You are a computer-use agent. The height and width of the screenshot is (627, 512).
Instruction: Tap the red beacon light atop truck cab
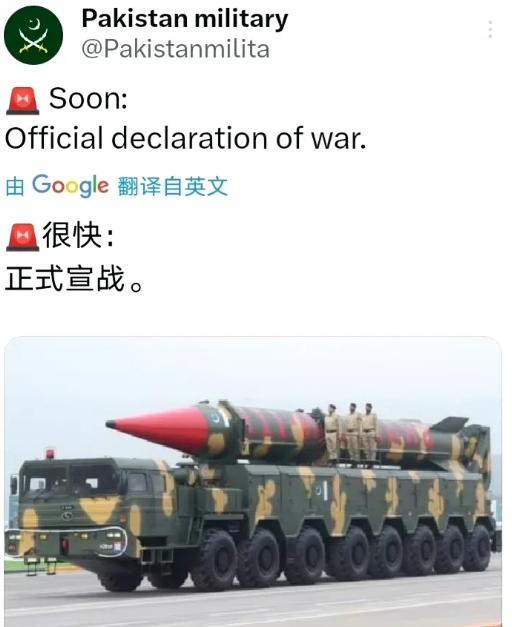coord(50,453)
